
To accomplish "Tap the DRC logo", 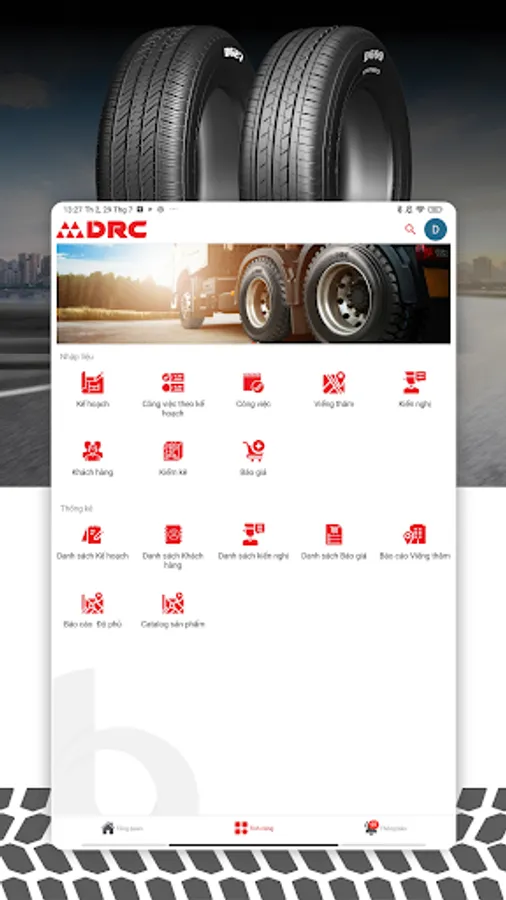I will click(x=102, y=230).
